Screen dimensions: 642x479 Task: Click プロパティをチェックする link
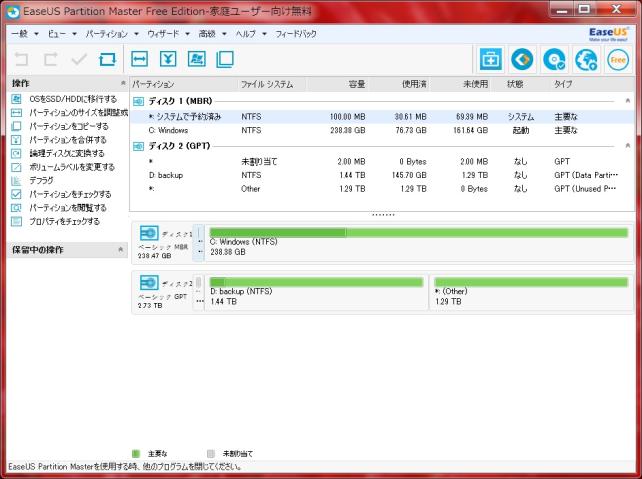coord(64,221)
